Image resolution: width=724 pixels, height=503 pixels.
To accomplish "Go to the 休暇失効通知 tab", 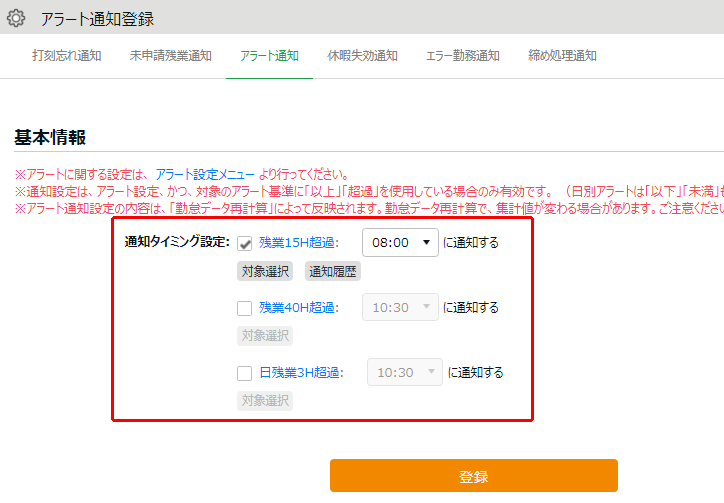I will click(362, 56).
